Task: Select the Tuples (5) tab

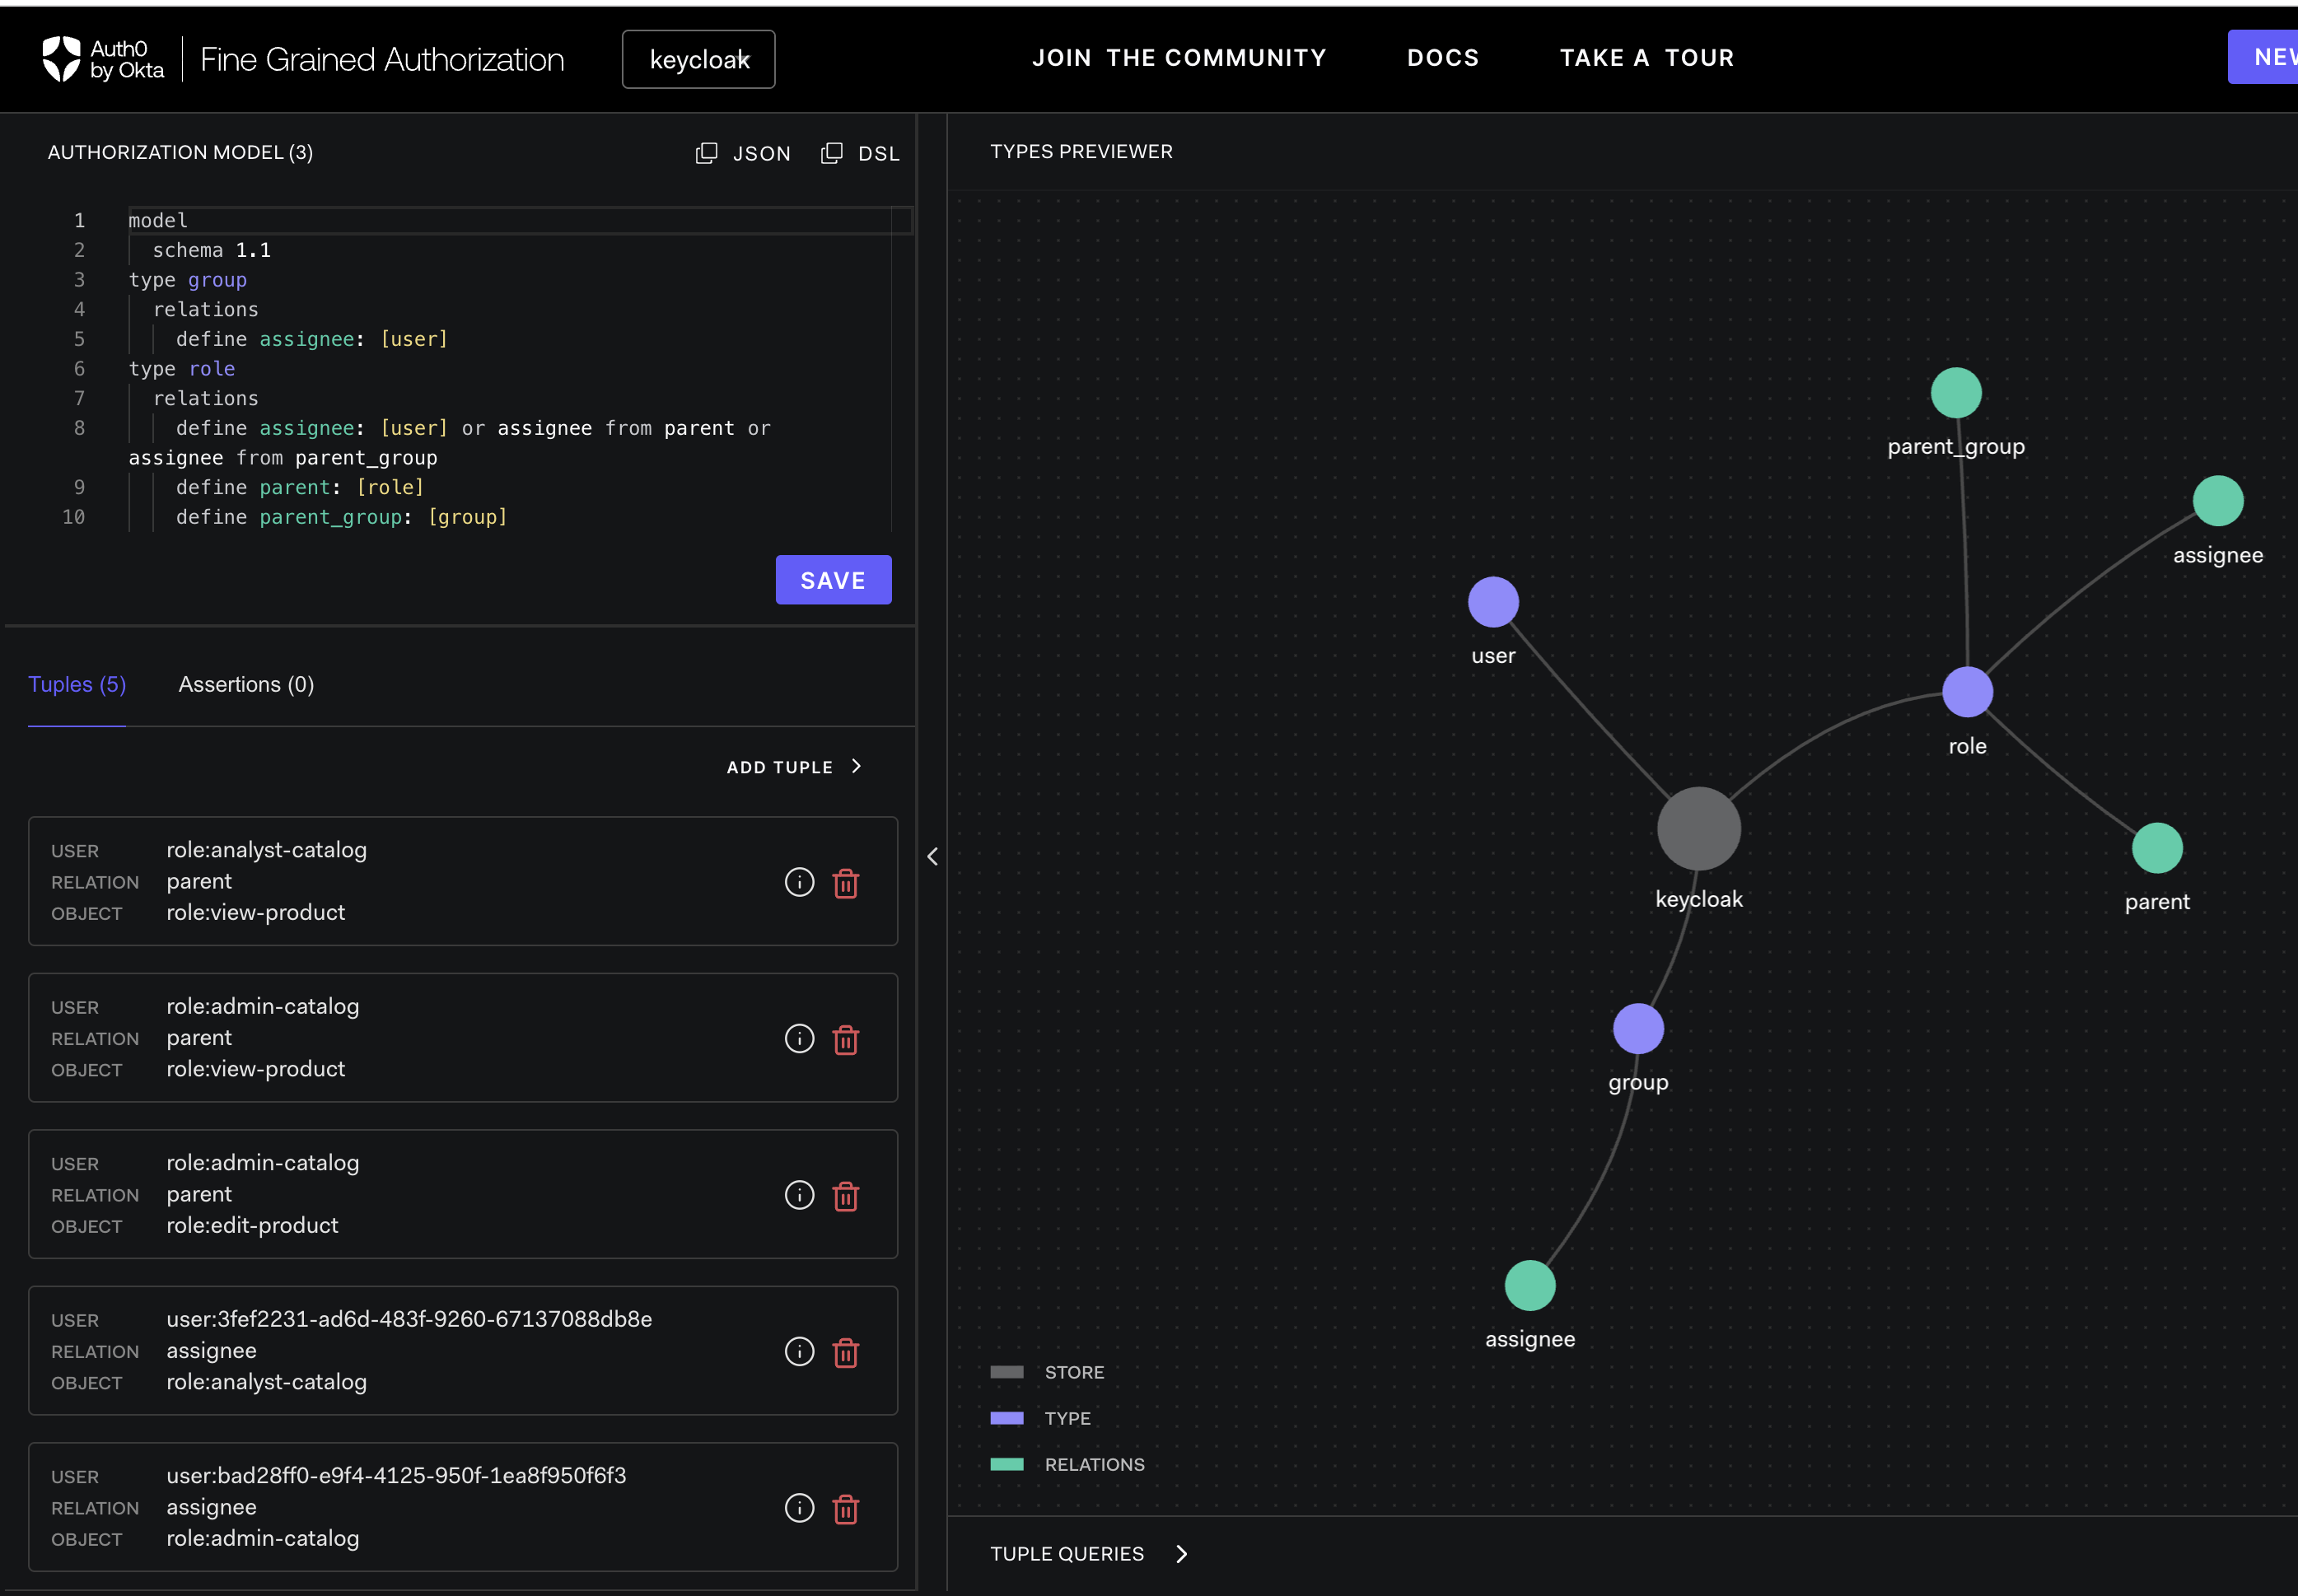Action: pyautogui.click(x=77, y=684)
